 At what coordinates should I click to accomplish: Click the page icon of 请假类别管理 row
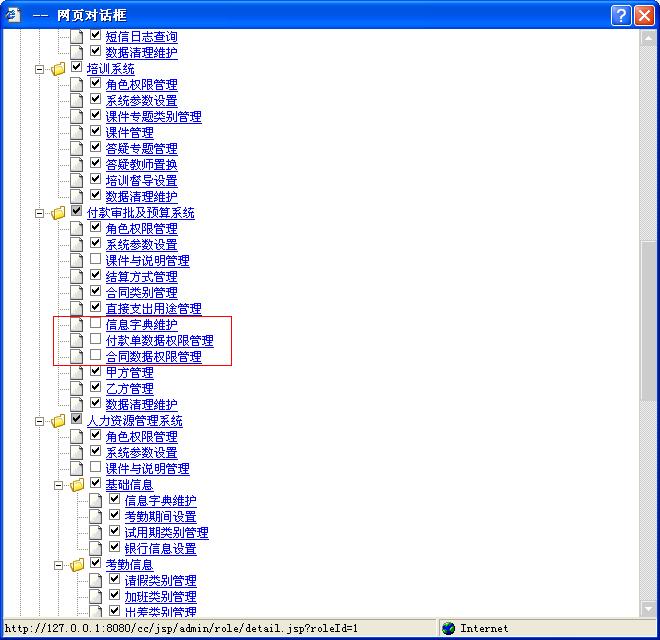pos(96,581)
